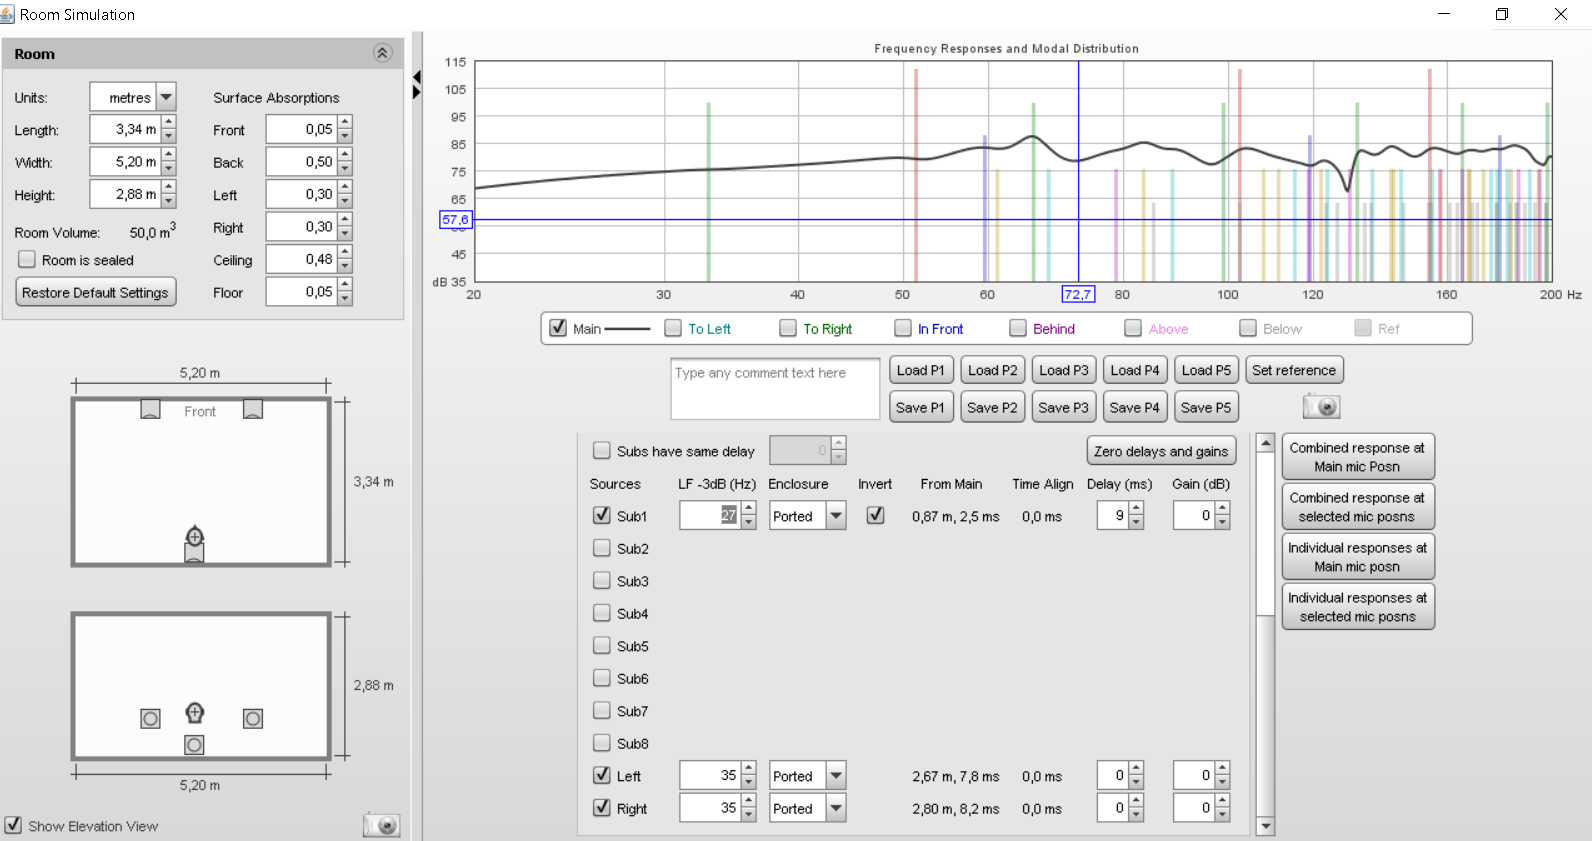The height and width of the screenshot is (841, 1592).
Task: Enable the Room is sealed checkbox
Action: pyautogui.click(x=27, y=260)
